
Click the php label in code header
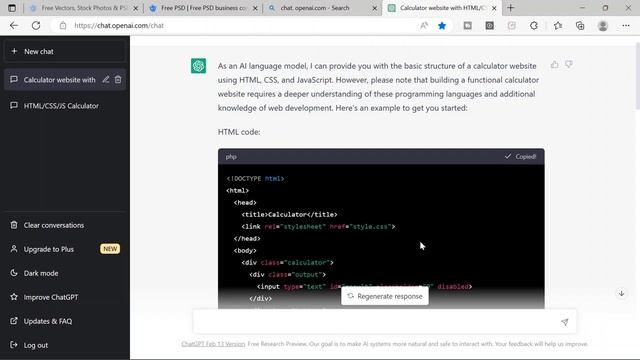point(231,157)
